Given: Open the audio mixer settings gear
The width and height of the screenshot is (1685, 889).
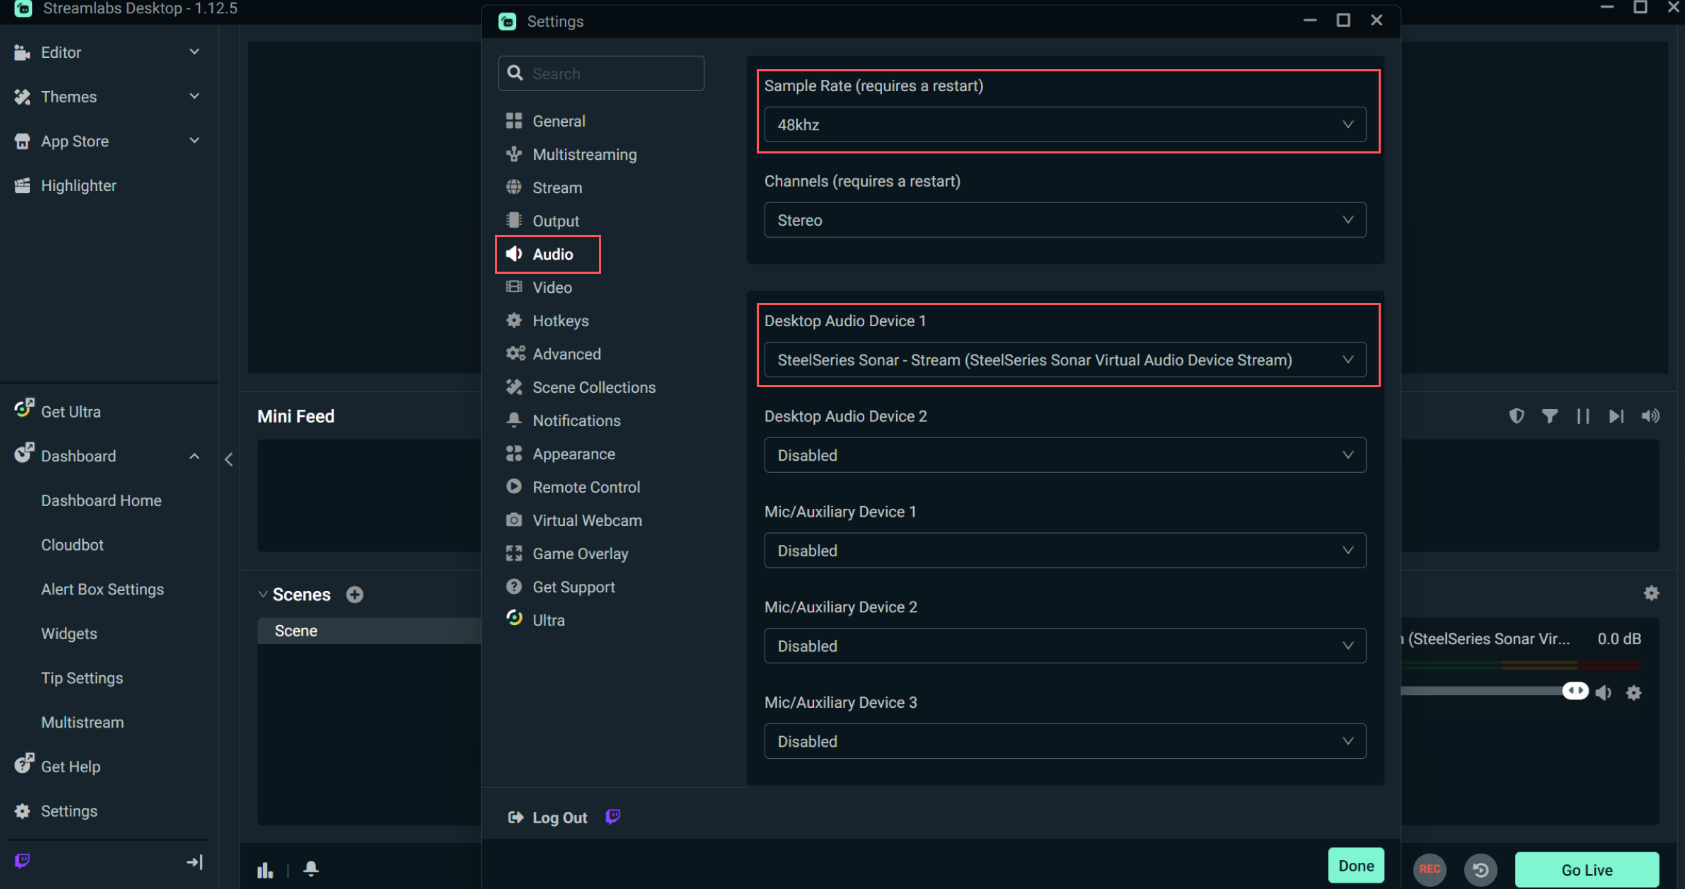Looking at the screenshot, I should [x=1651, y=593].
